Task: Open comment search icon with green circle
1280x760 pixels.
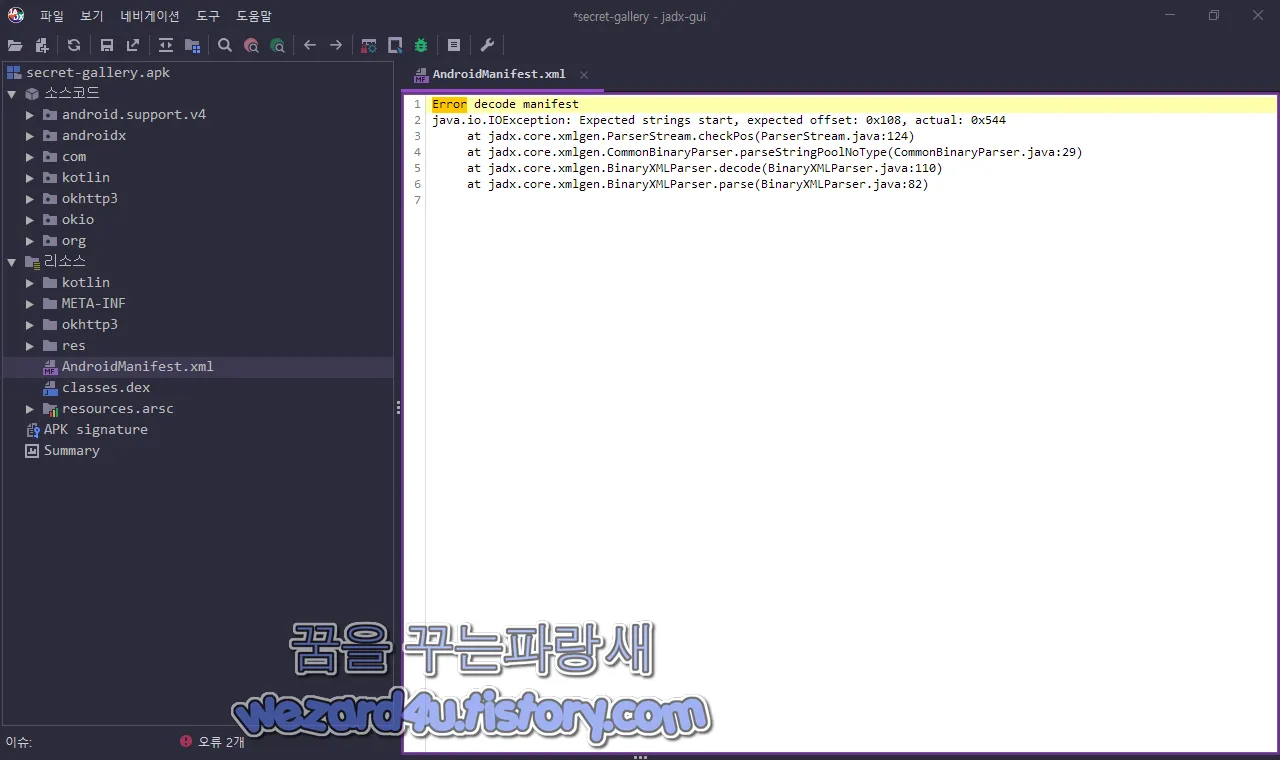Action: [x=277, y=45]
